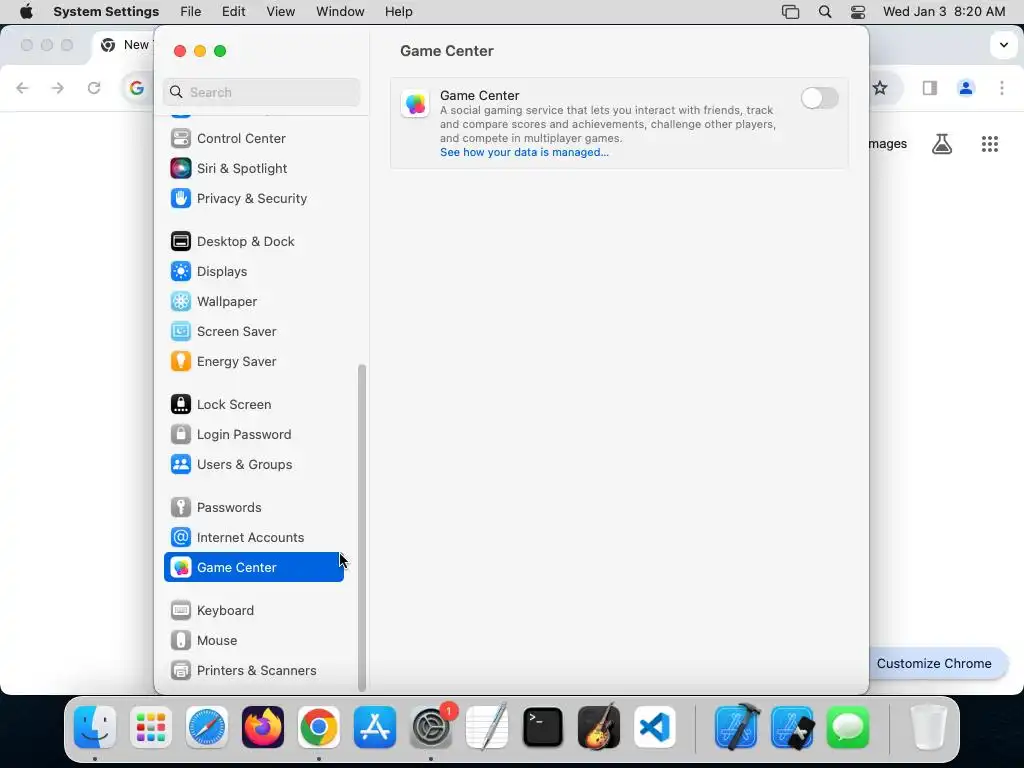Open Control Center settings pane

254,138
